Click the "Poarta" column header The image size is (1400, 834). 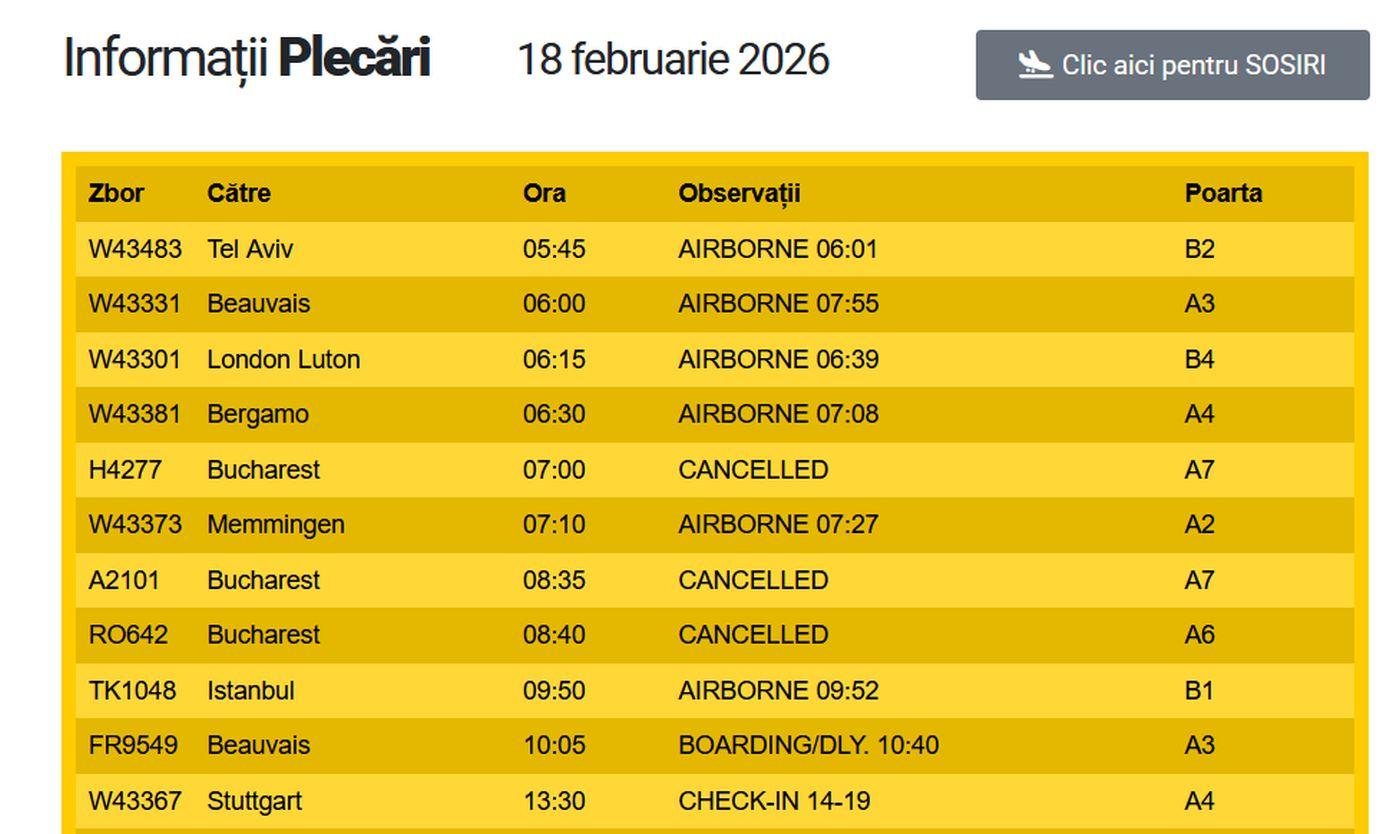click(x=1223, y=193)
